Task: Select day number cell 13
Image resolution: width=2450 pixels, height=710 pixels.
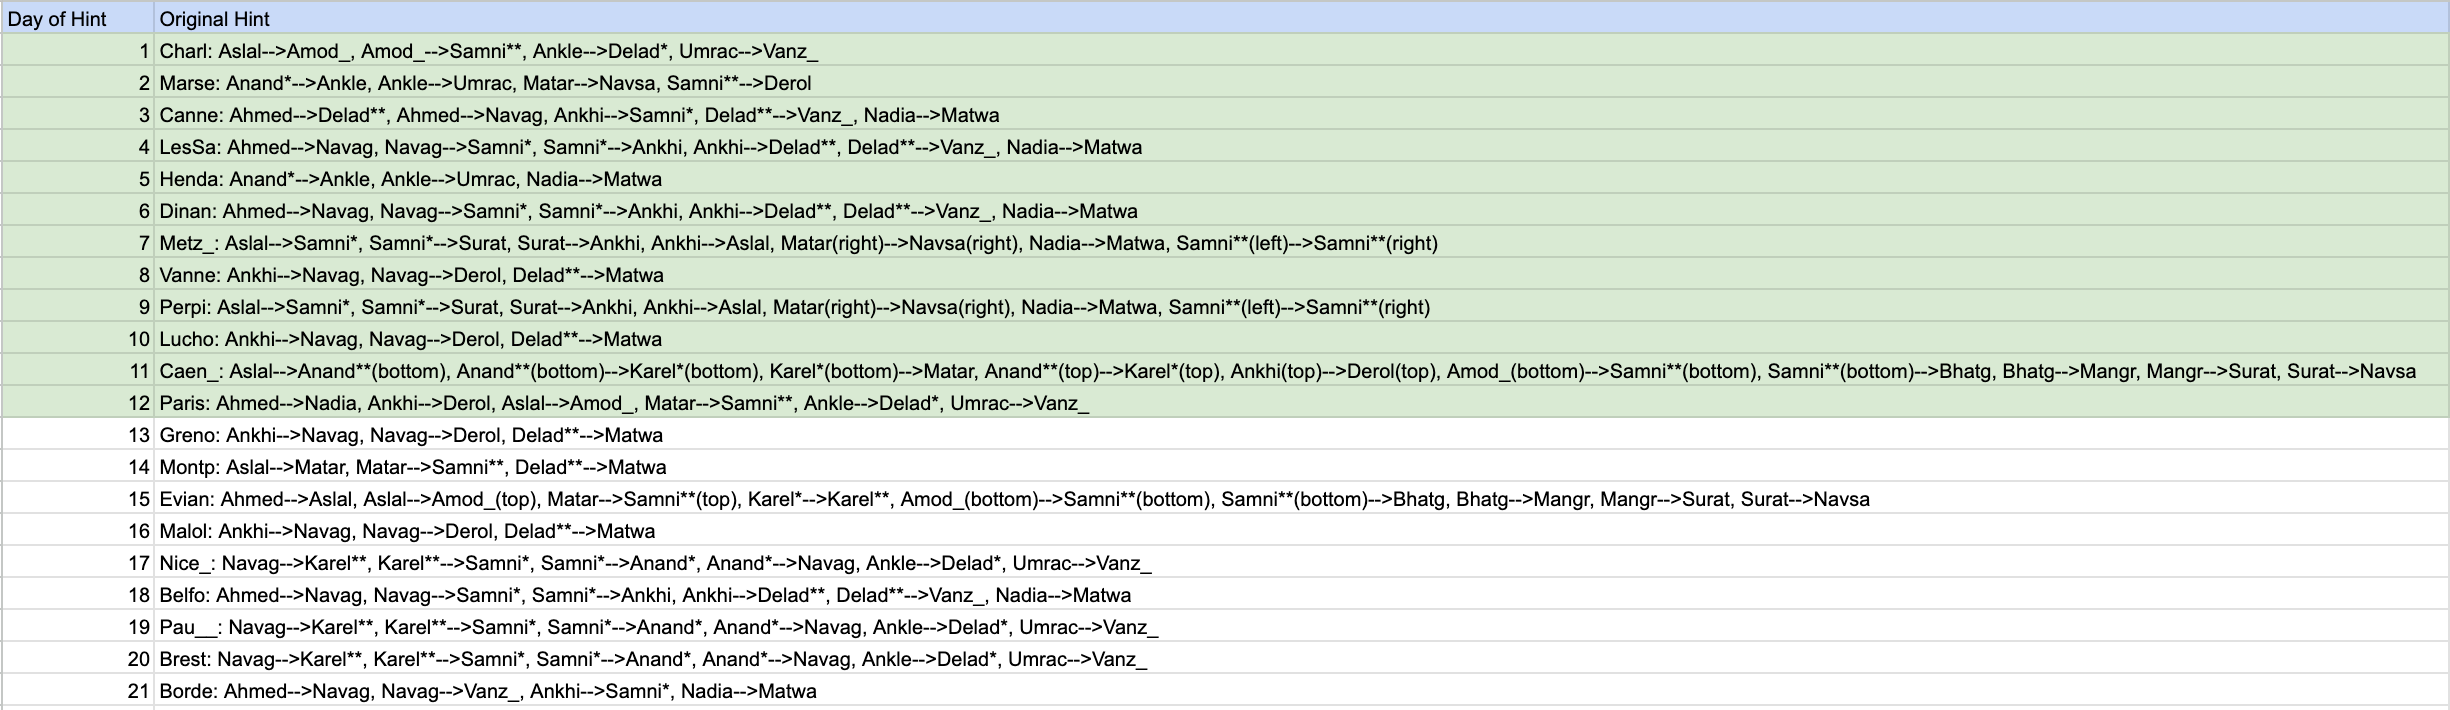Action: pos(78,434)
